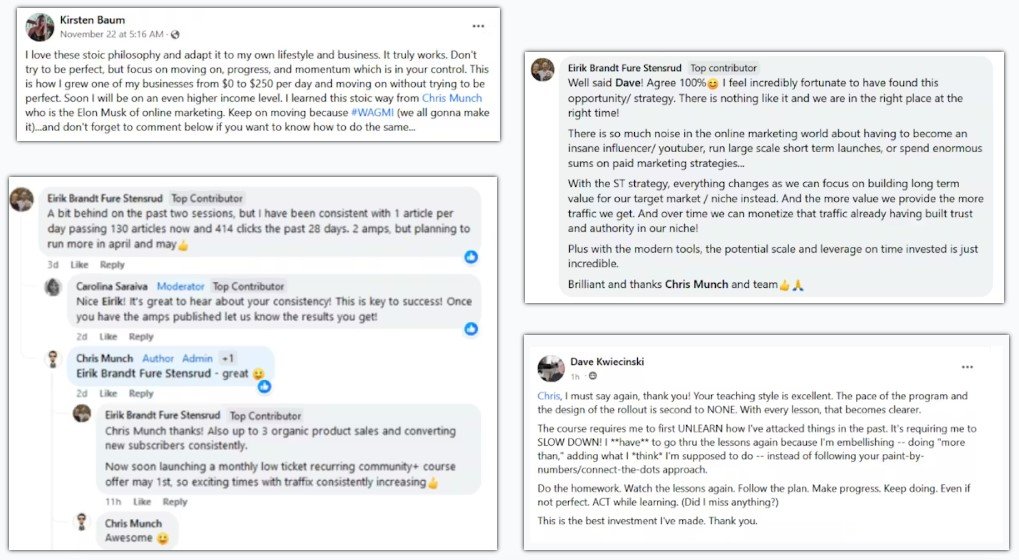This screenshot has height=560, width=1019.
Task: Open three-dot menu on Dave Kwiecinski's post
Action: pos(967,367)
